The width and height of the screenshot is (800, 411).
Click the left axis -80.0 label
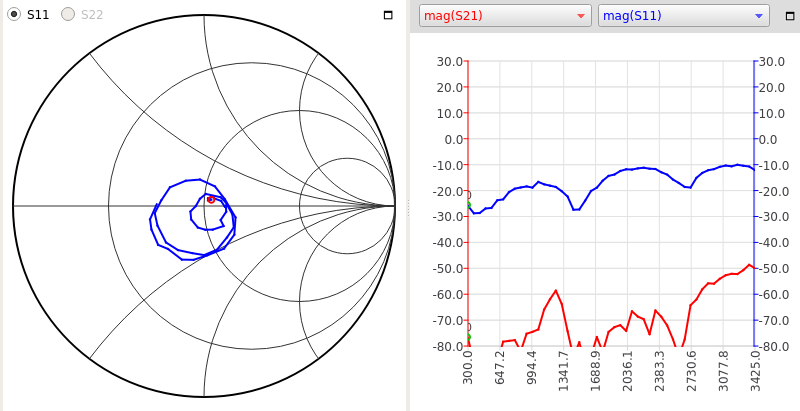click(448, 346)
